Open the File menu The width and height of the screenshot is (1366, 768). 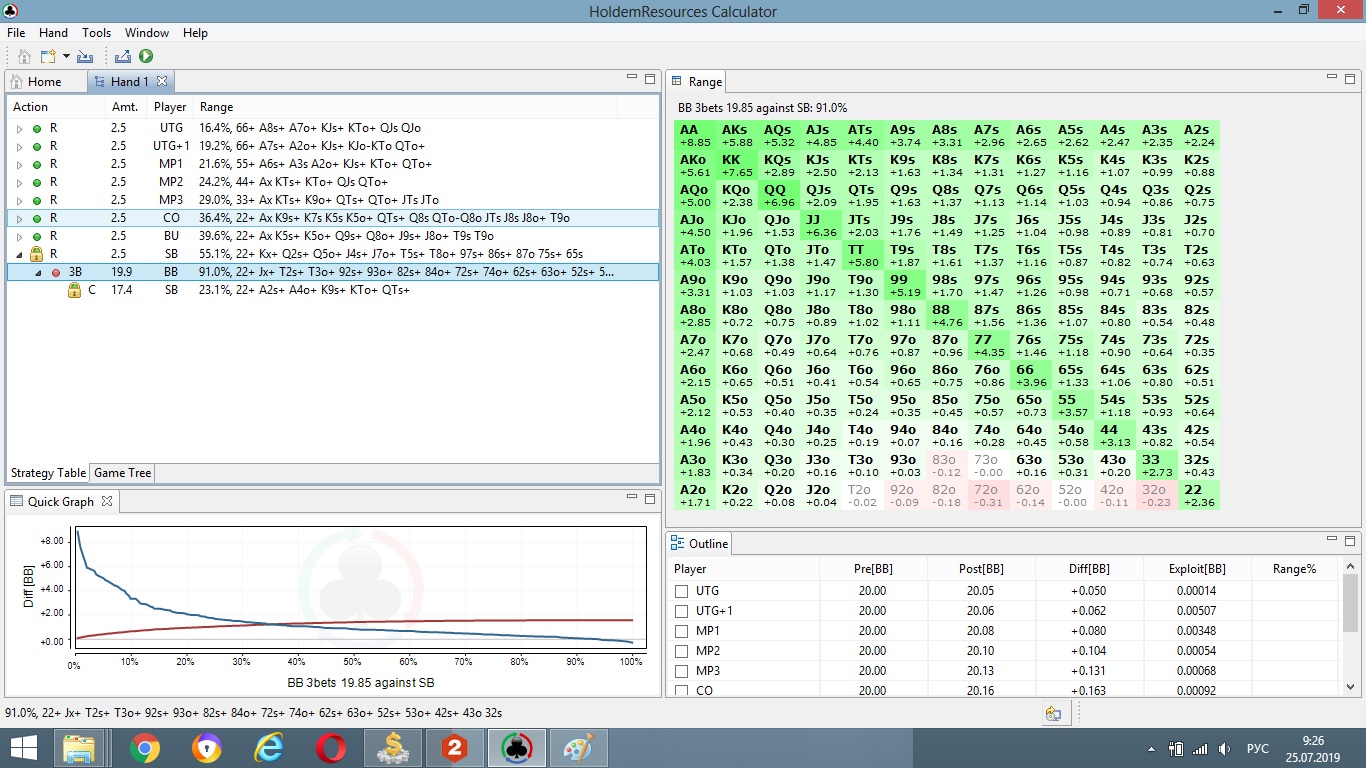tap(15, 33)
